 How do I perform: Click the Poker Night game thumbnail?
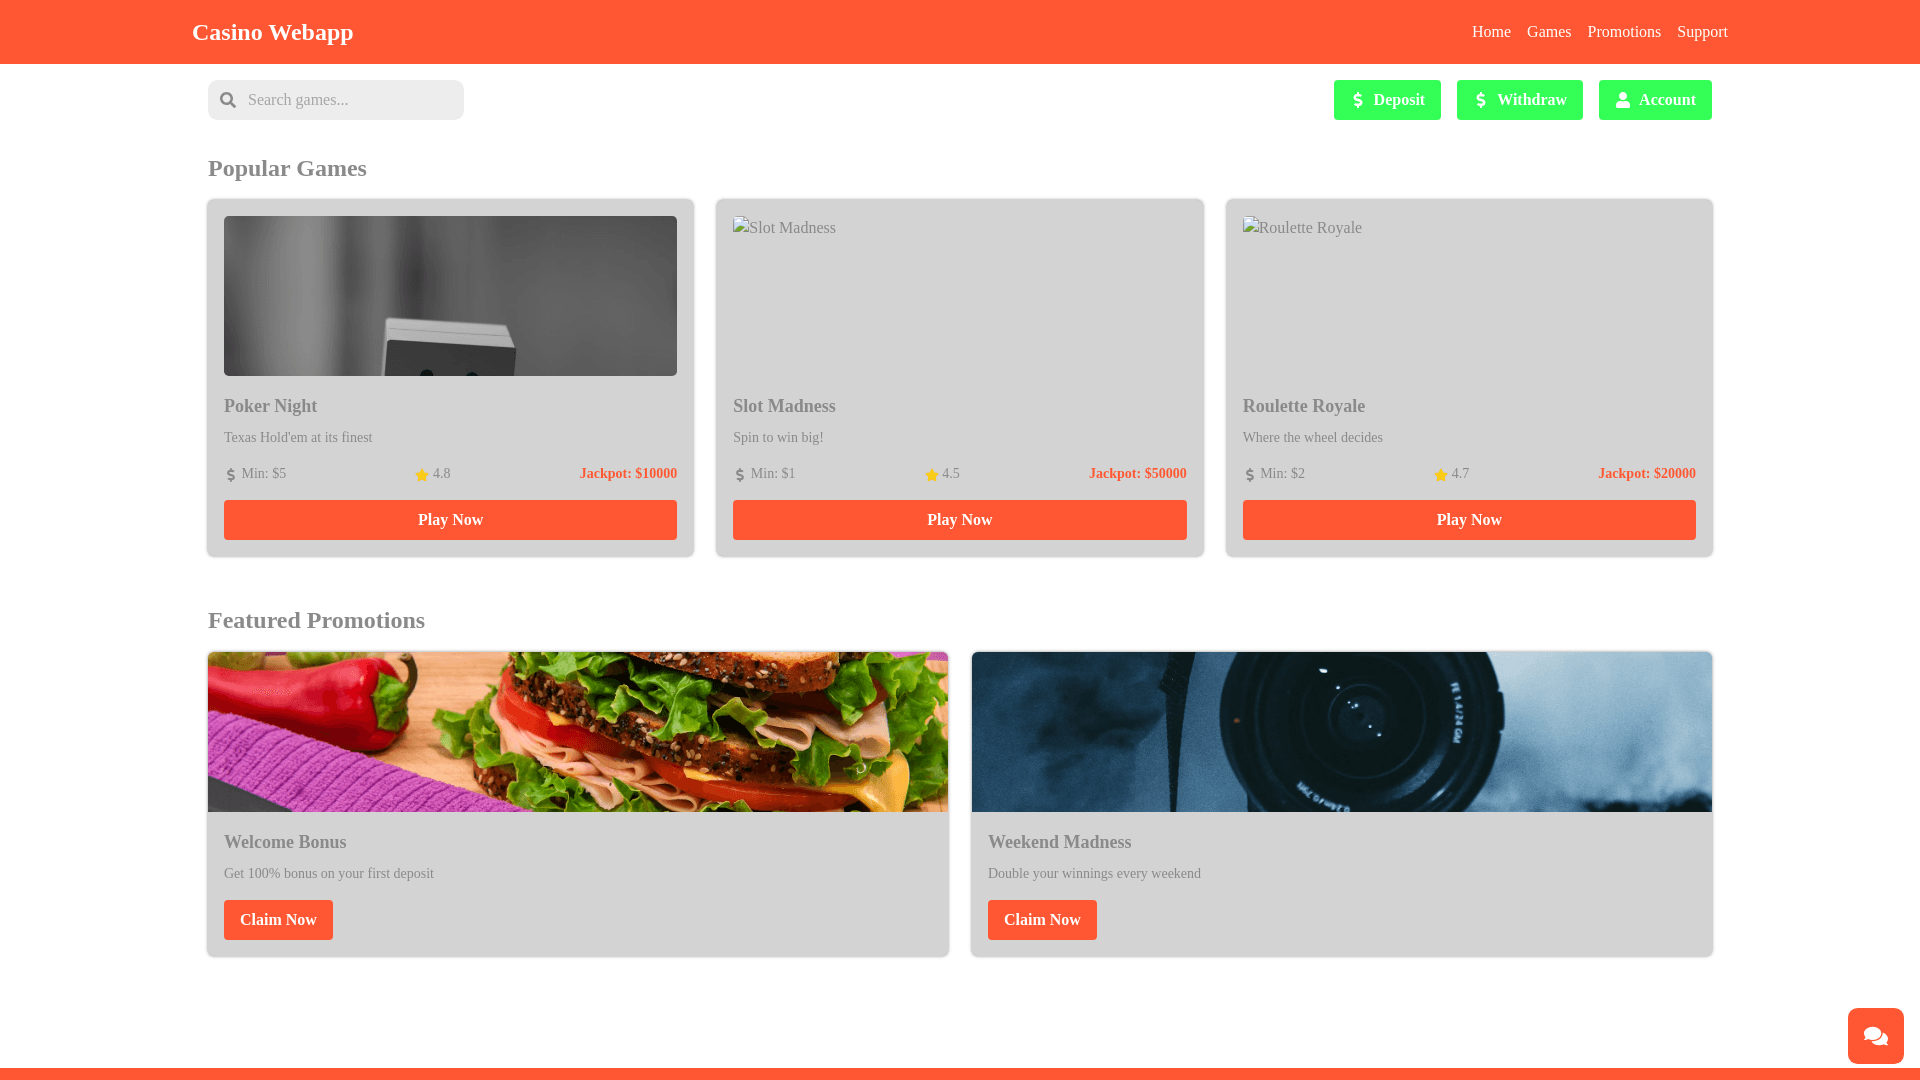450,296
